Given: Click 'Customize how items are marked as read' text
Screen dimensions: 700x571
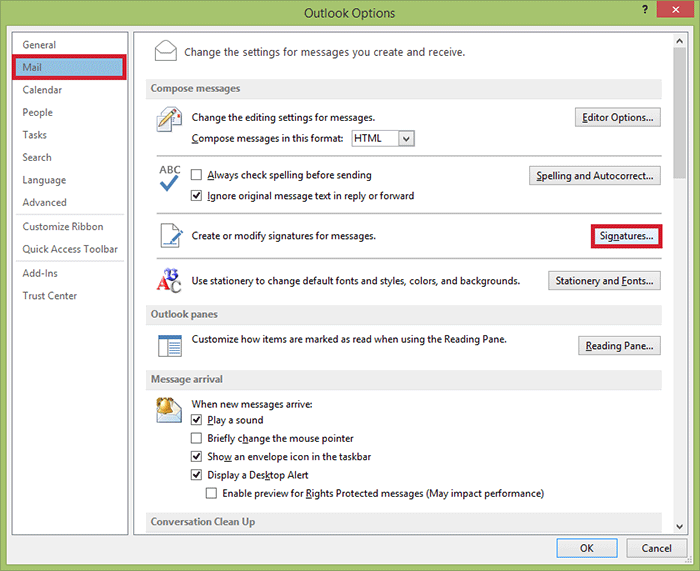Looking at the screenshot, I should (x=349, y=339).
